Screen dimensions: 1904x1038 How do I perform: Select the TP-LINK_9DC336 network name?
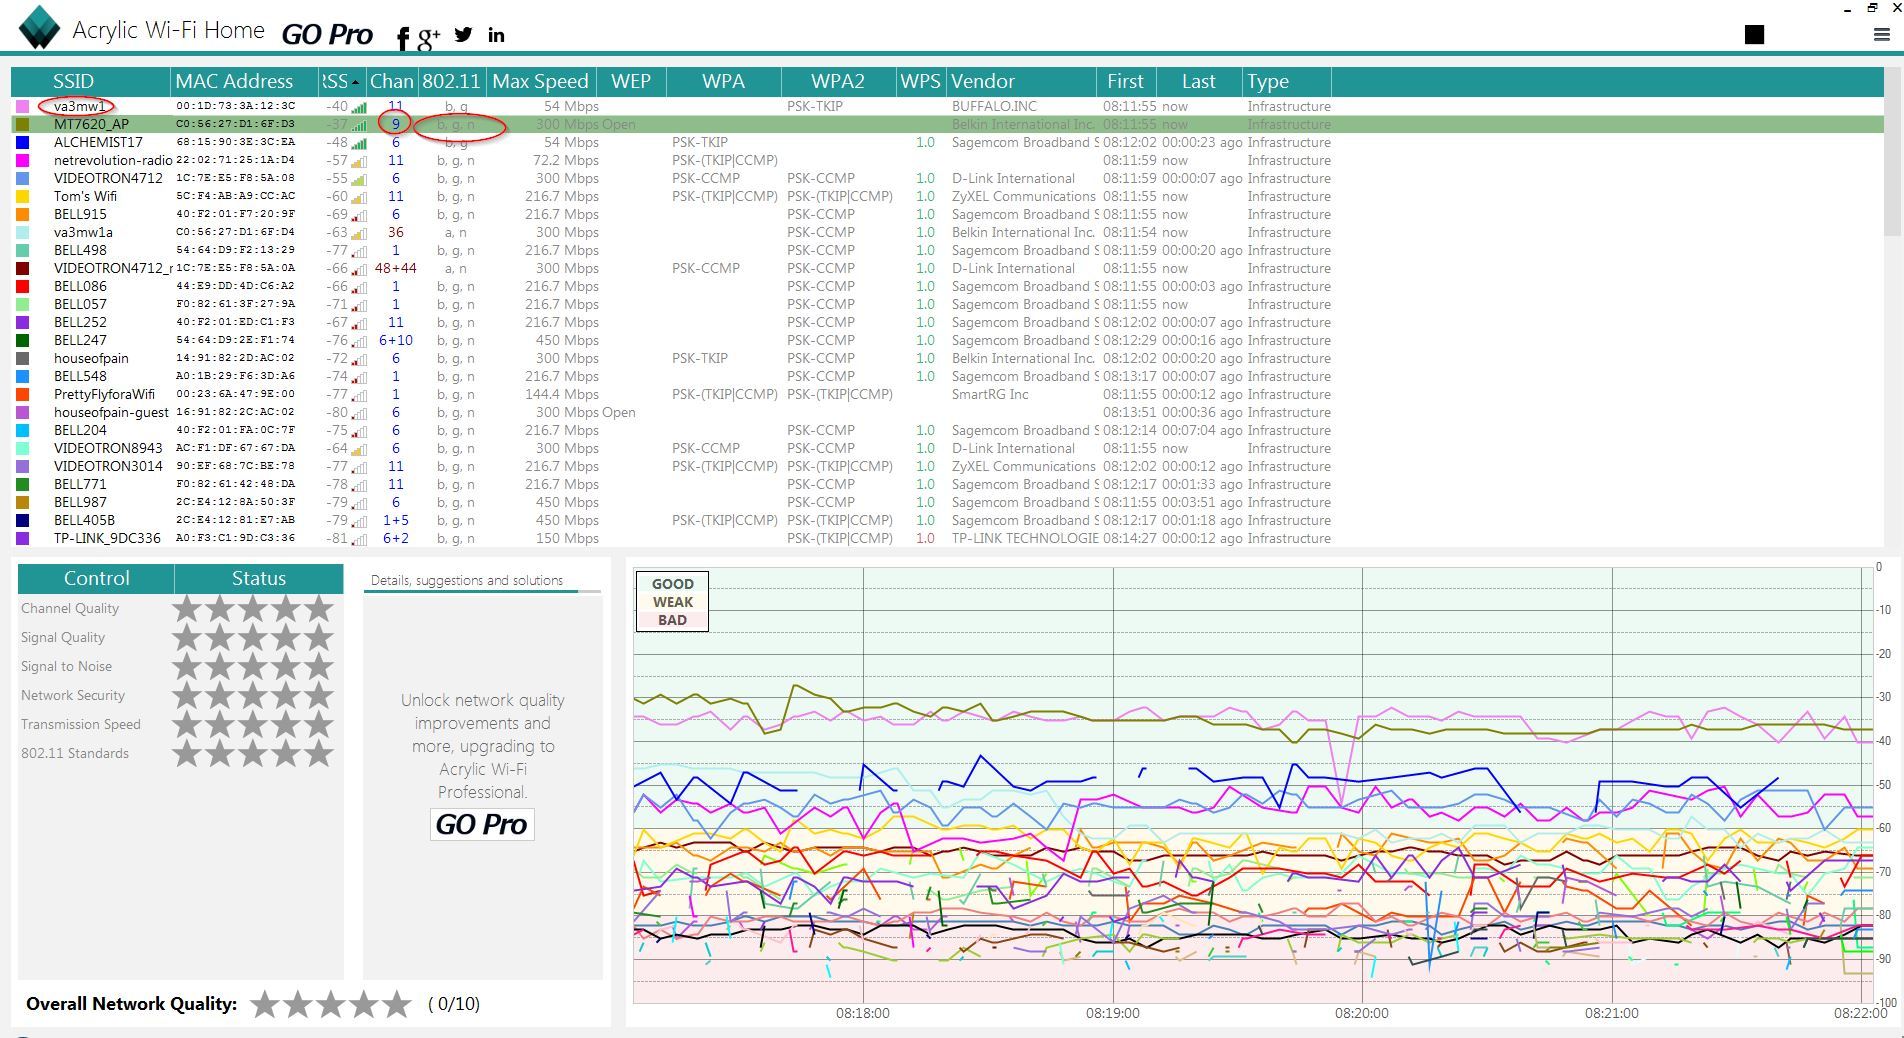click(x=107, y=538)
